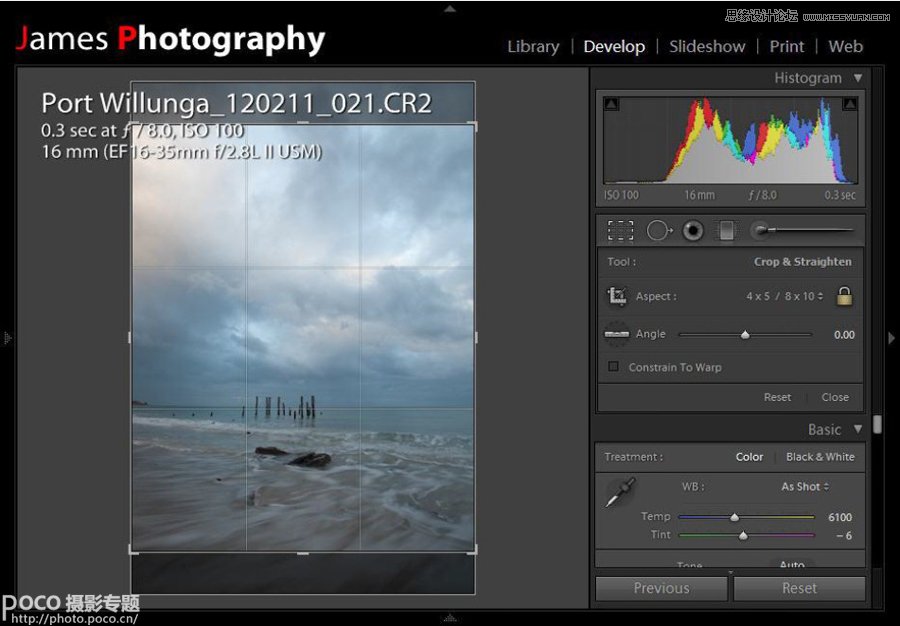
Task: Open the Aspect ratio 4x5 / 8x10 dropdown
Action: [x=785, y=296]
